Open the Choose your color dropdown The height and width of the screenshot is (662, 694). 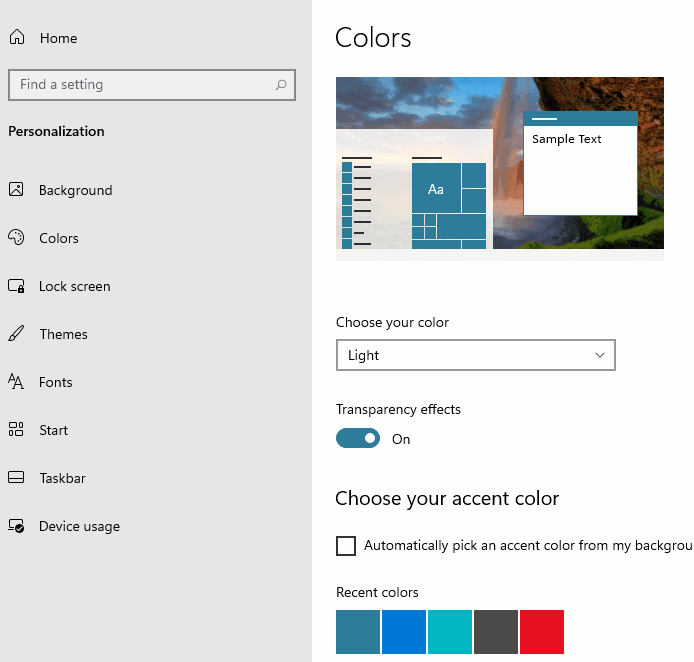476,355
